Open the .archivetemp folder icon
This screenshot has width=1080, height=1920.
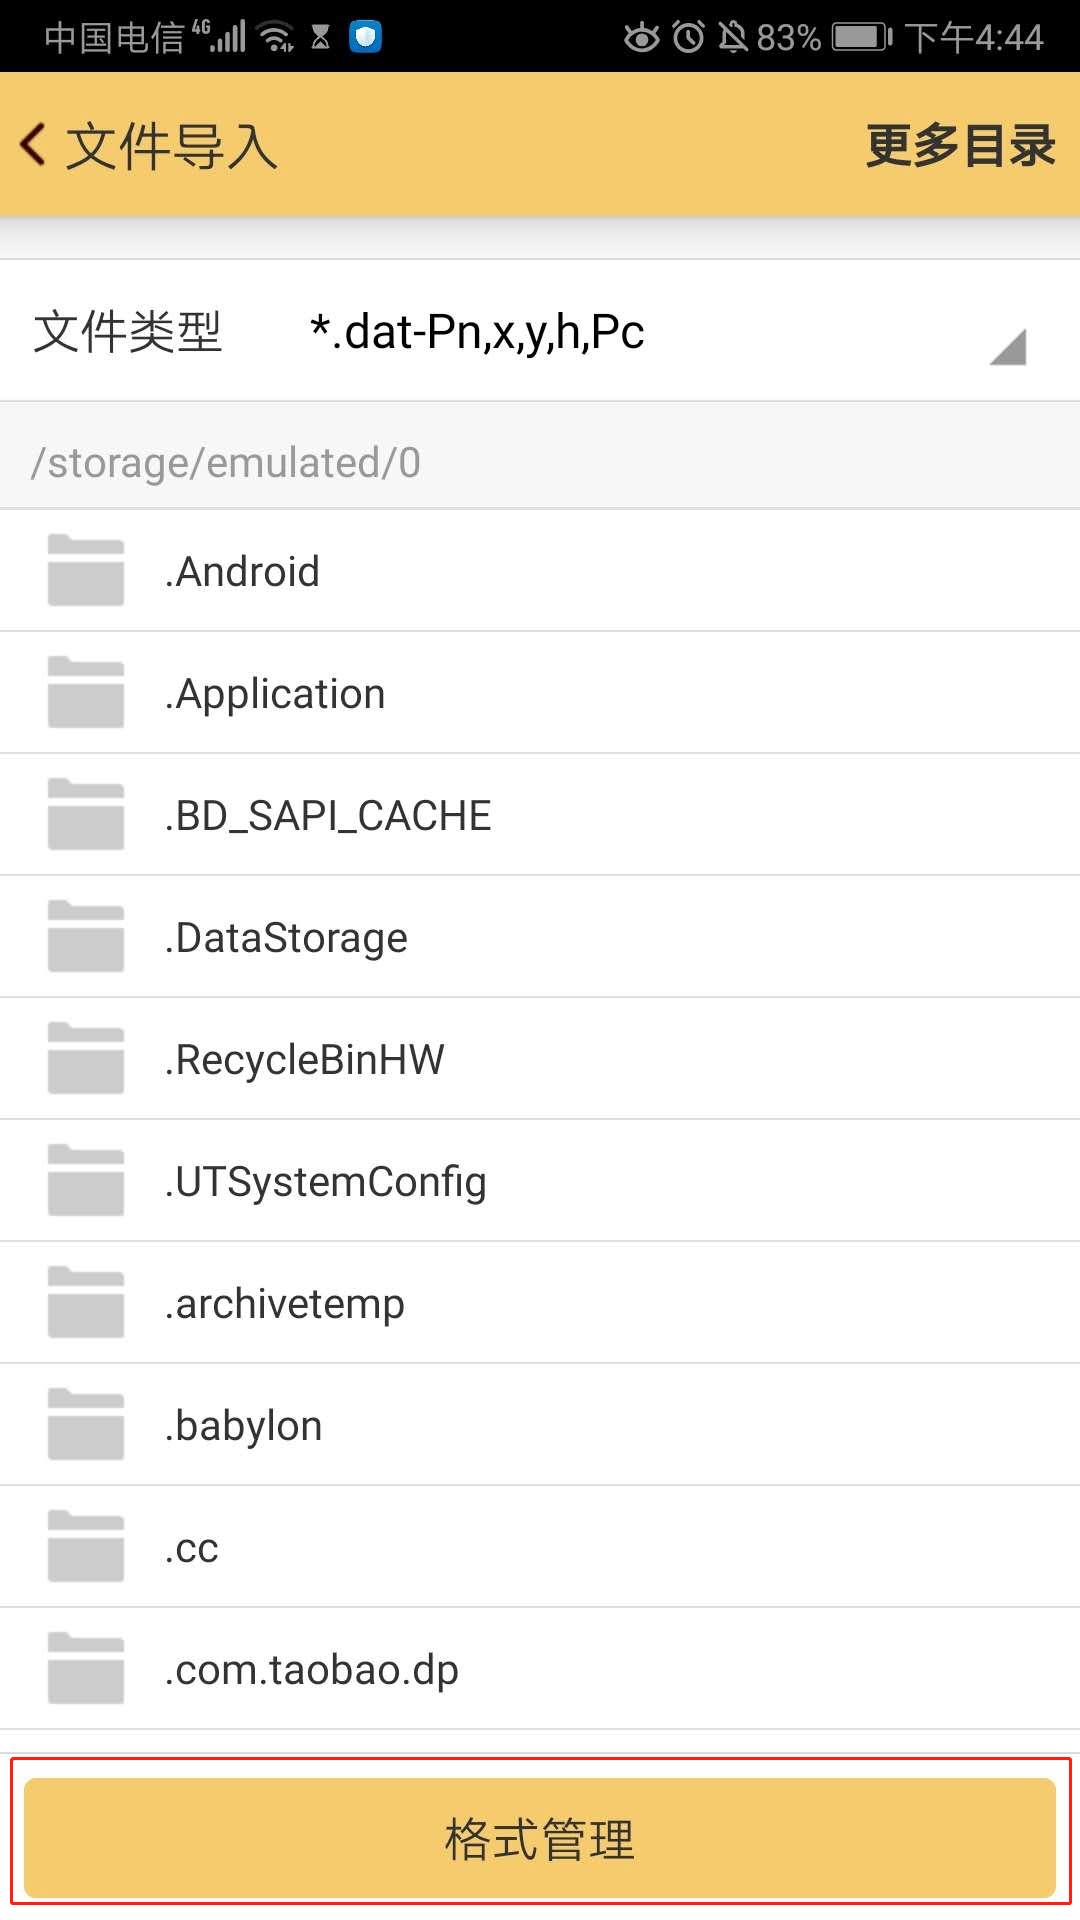tap(86, 1303)
